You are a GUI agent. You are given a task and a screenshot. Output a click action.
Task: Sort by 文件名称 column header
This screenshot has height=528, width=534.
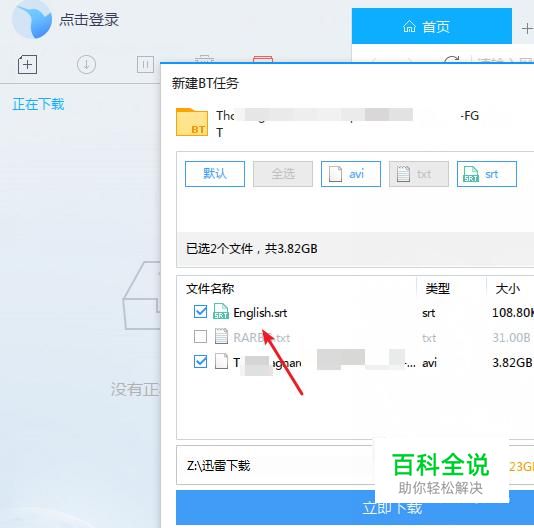click(x=210, y=289)
